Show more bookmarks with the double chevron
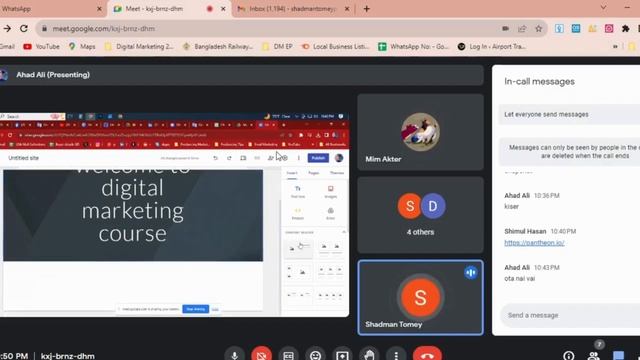Viewport: 640px width, 360px height. tap(615, 47)
